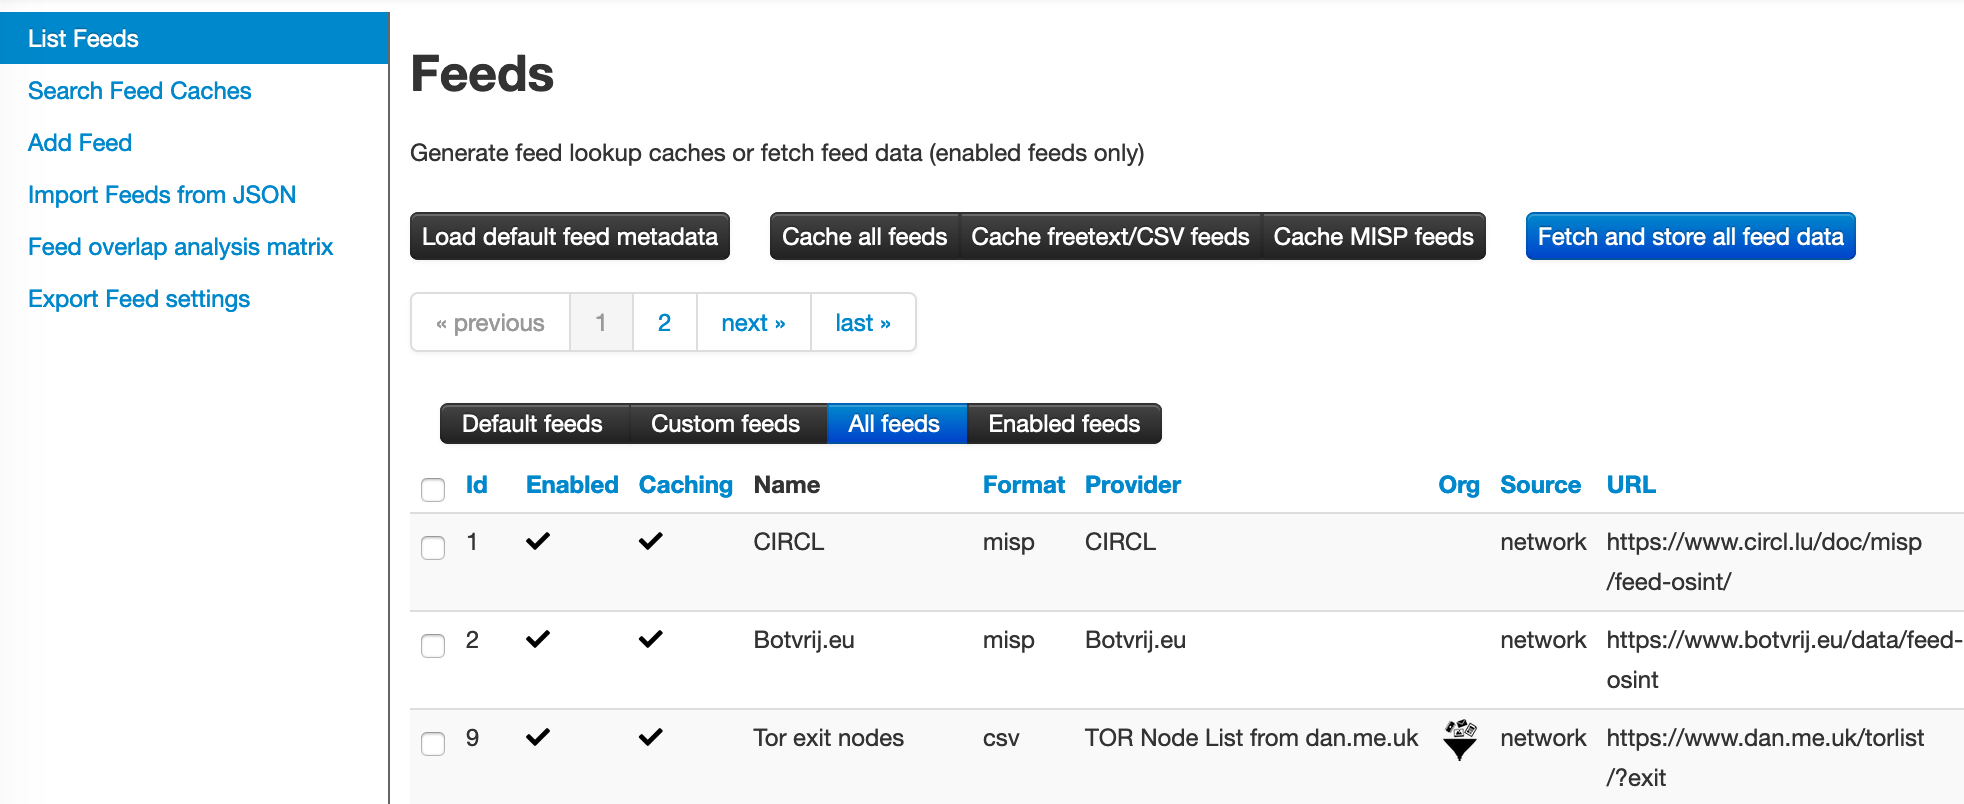Check the box for Botvrij.eu feed
Screen dimensions: 1964x804
click(x=433, y=645)
